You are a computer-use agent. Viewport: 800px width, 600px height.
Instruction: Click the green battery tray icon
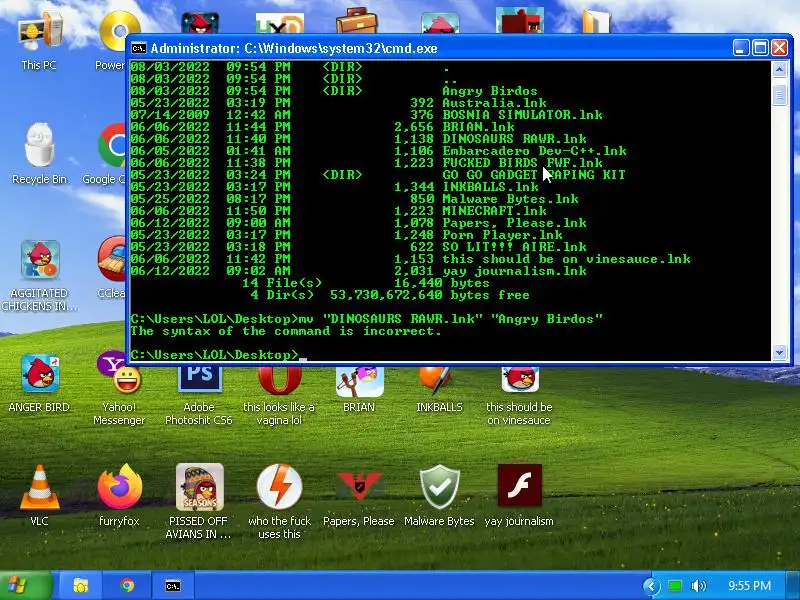click(675, 586)
